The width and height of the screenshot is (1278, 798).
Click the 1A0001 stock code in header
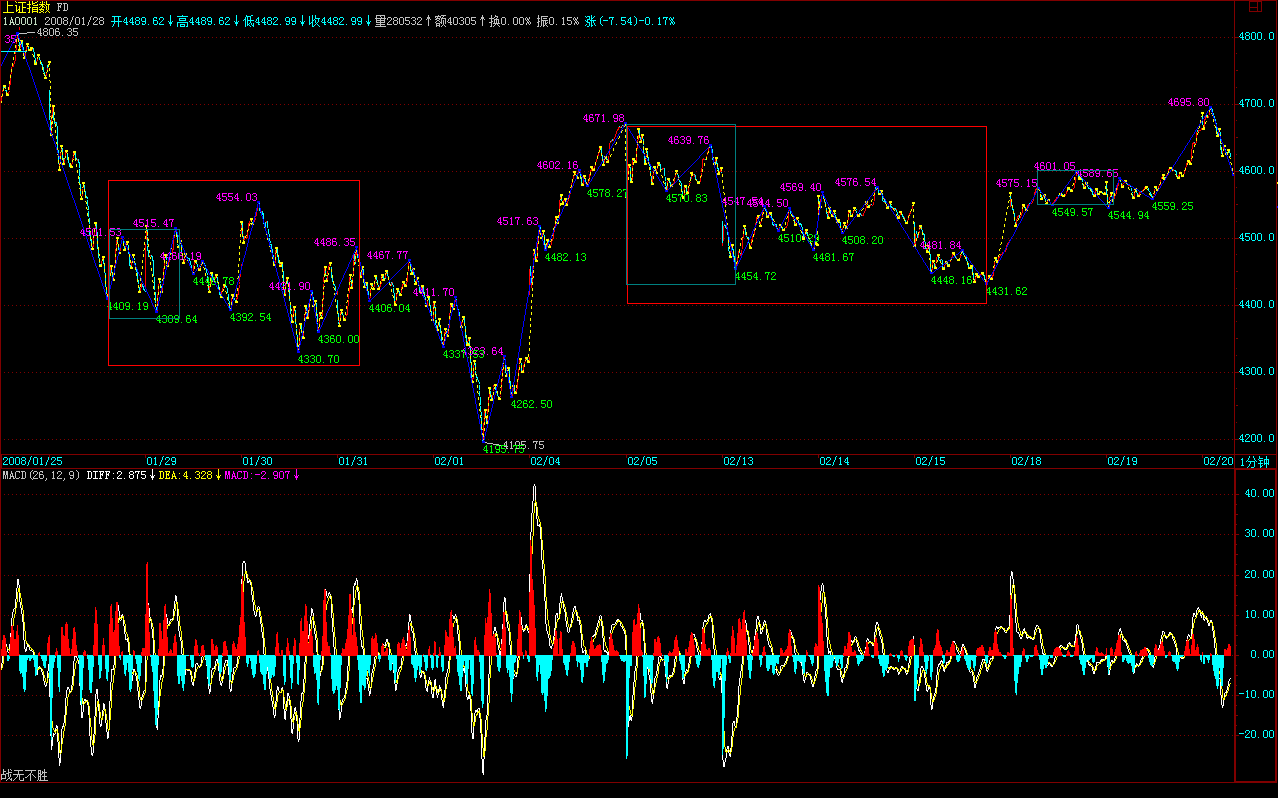(x=20, y=20)
